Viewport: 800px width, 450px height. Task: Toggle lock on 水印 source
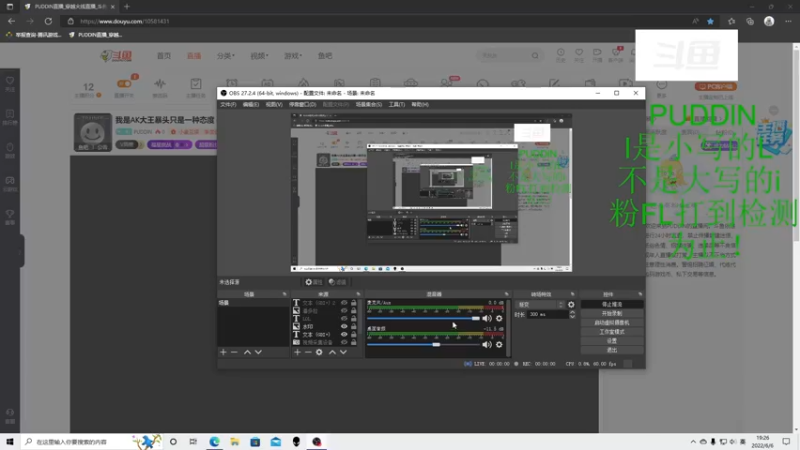(x=354, y=327)
